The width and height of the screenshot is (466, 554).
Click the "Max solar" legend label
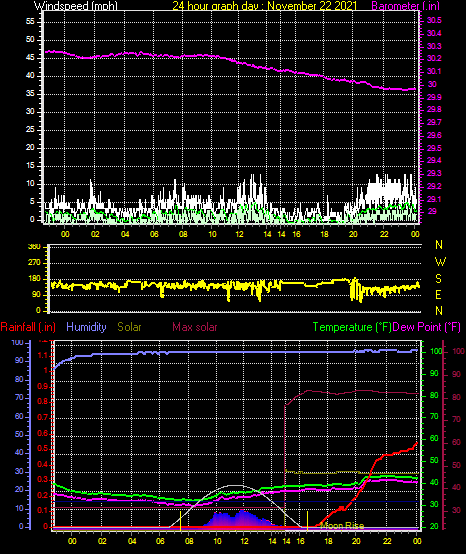(195, 327)
